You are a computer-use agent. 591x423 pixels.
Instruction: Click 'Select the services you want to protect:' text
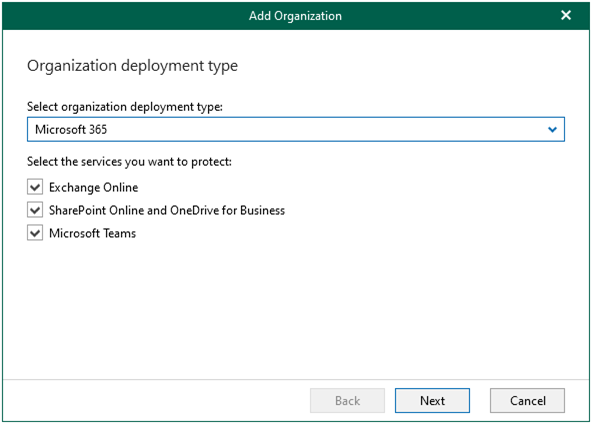pyautogui.click(x=129, y=162)
